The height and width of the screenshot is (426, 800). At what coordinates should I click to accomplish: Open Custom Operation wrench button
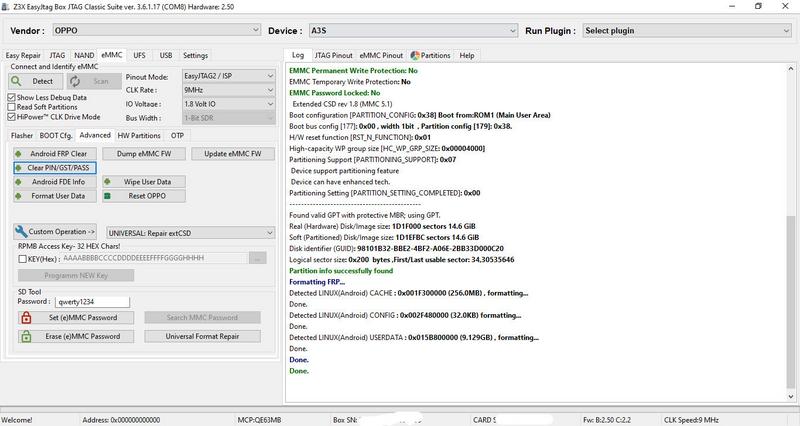click(56, 231)
